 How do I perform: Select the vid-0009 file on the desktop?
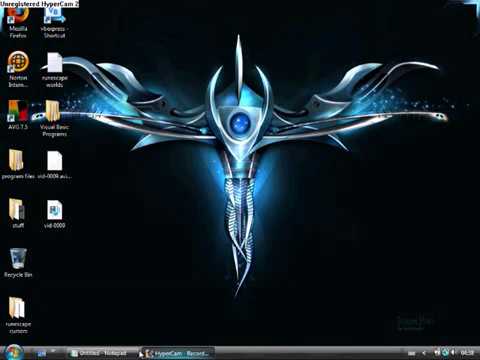tap(54, 164)
